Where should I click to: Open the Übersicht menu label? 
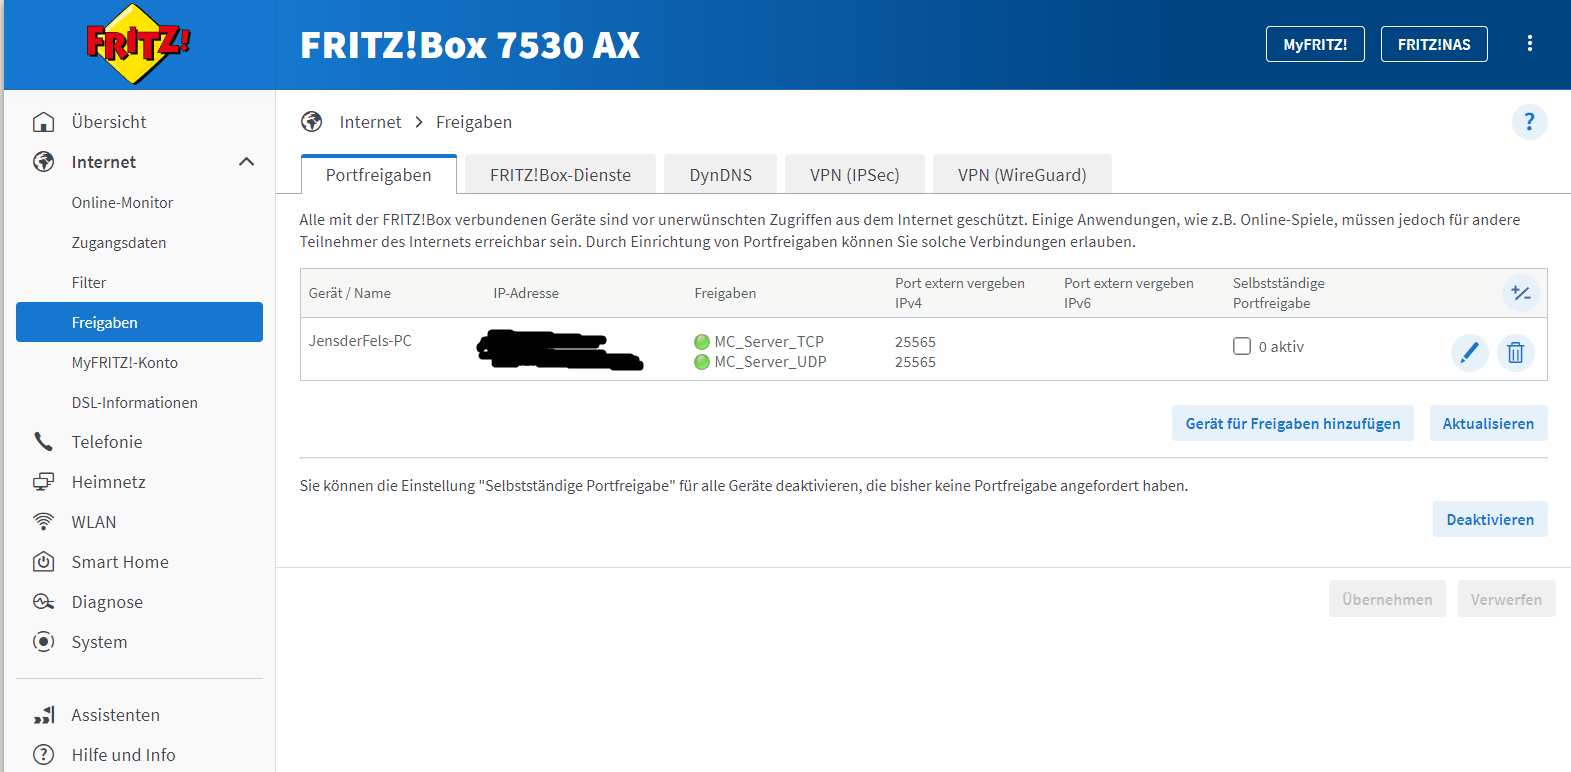[109, 122]
